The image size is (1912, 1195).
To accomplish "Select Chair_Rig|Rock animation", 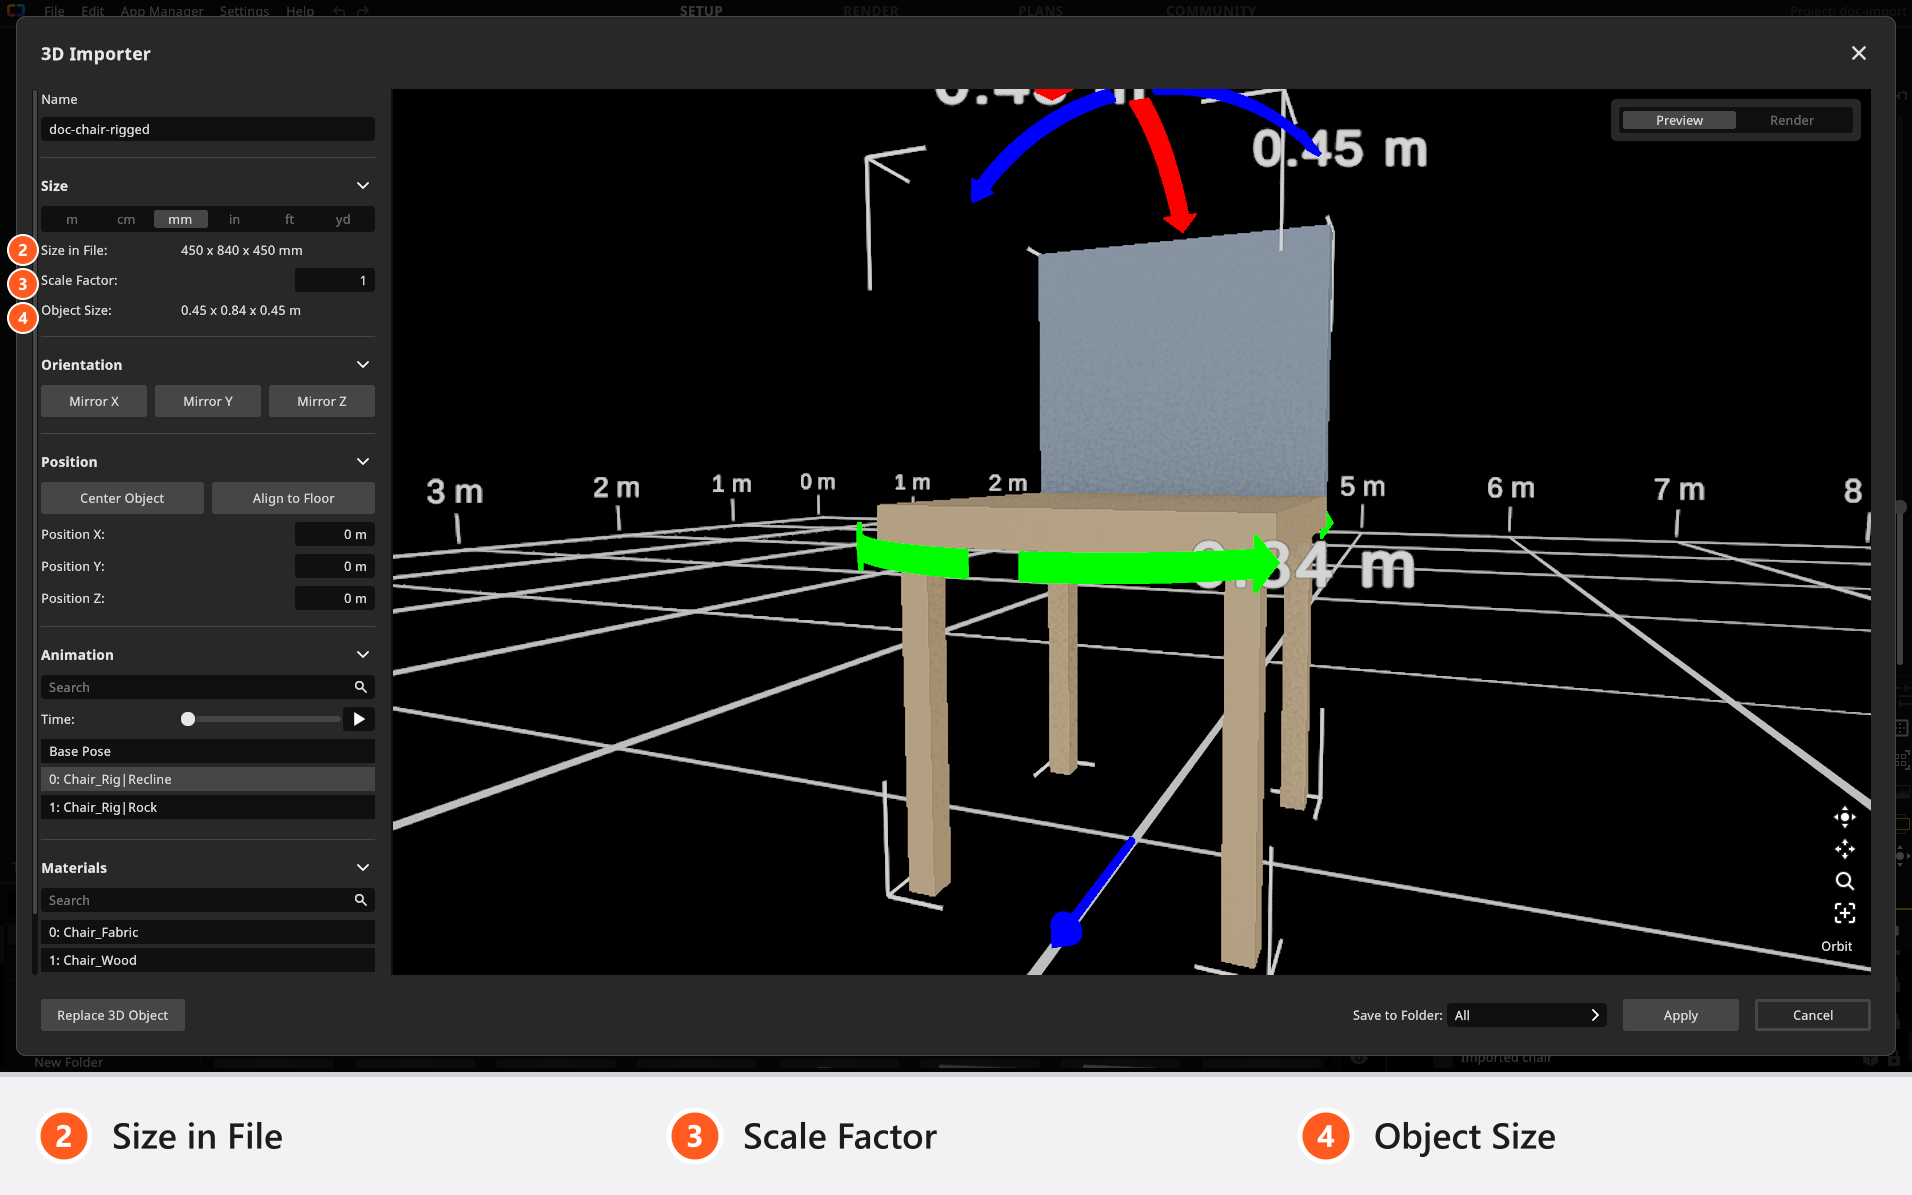I will click(208, 807).
